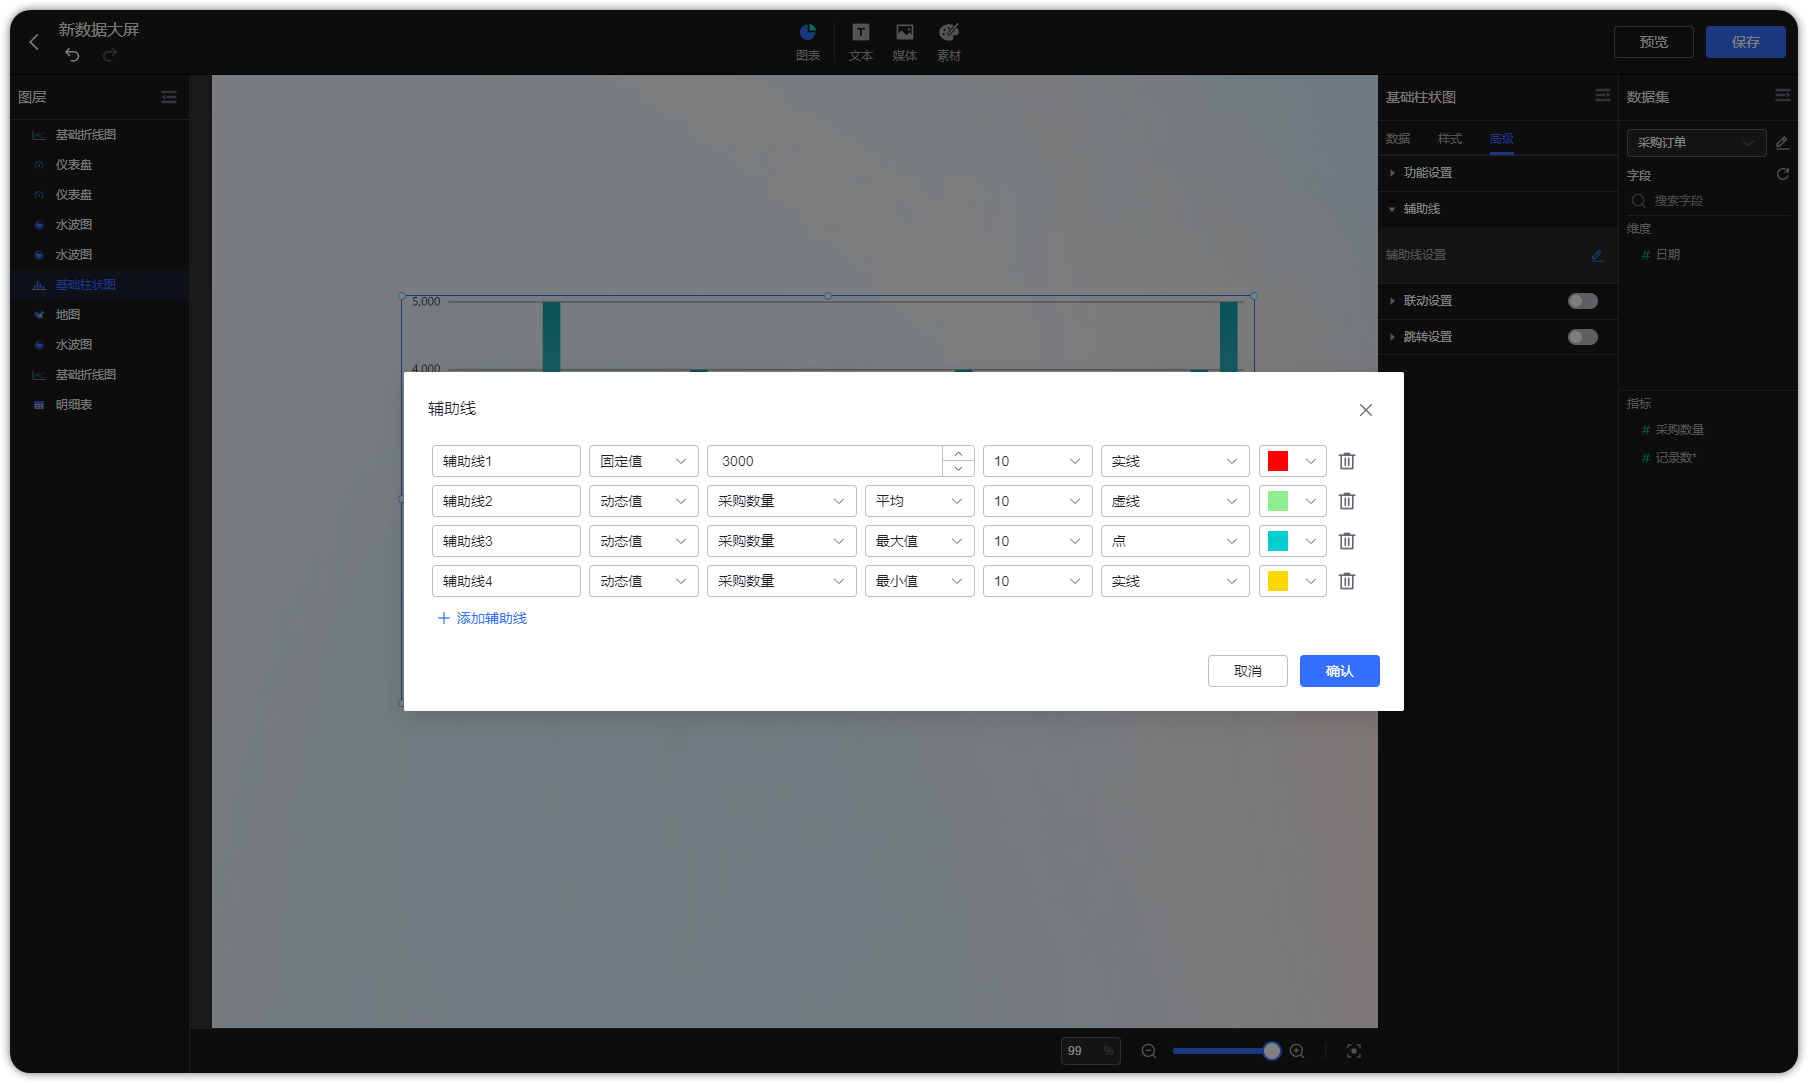1808x1083 pixels.
Task: Close the 辅助线 dialog
Action: (1366, 410)
